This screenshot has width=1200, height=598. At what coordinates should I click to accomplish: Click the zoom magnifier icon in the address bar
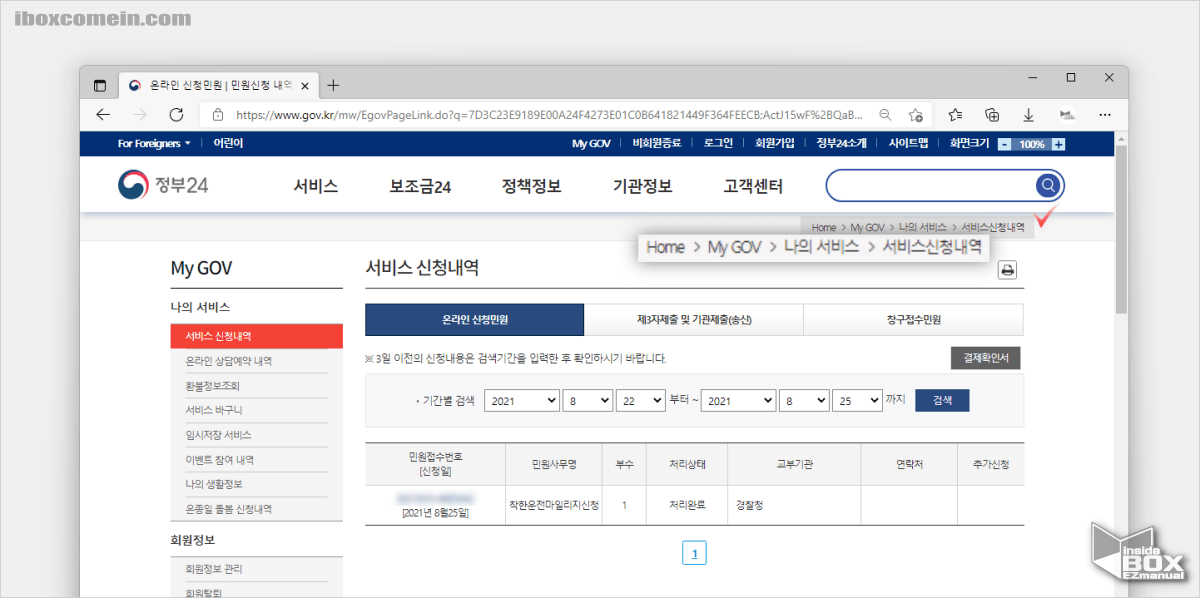pyautogui.click(x=885, y=115)
